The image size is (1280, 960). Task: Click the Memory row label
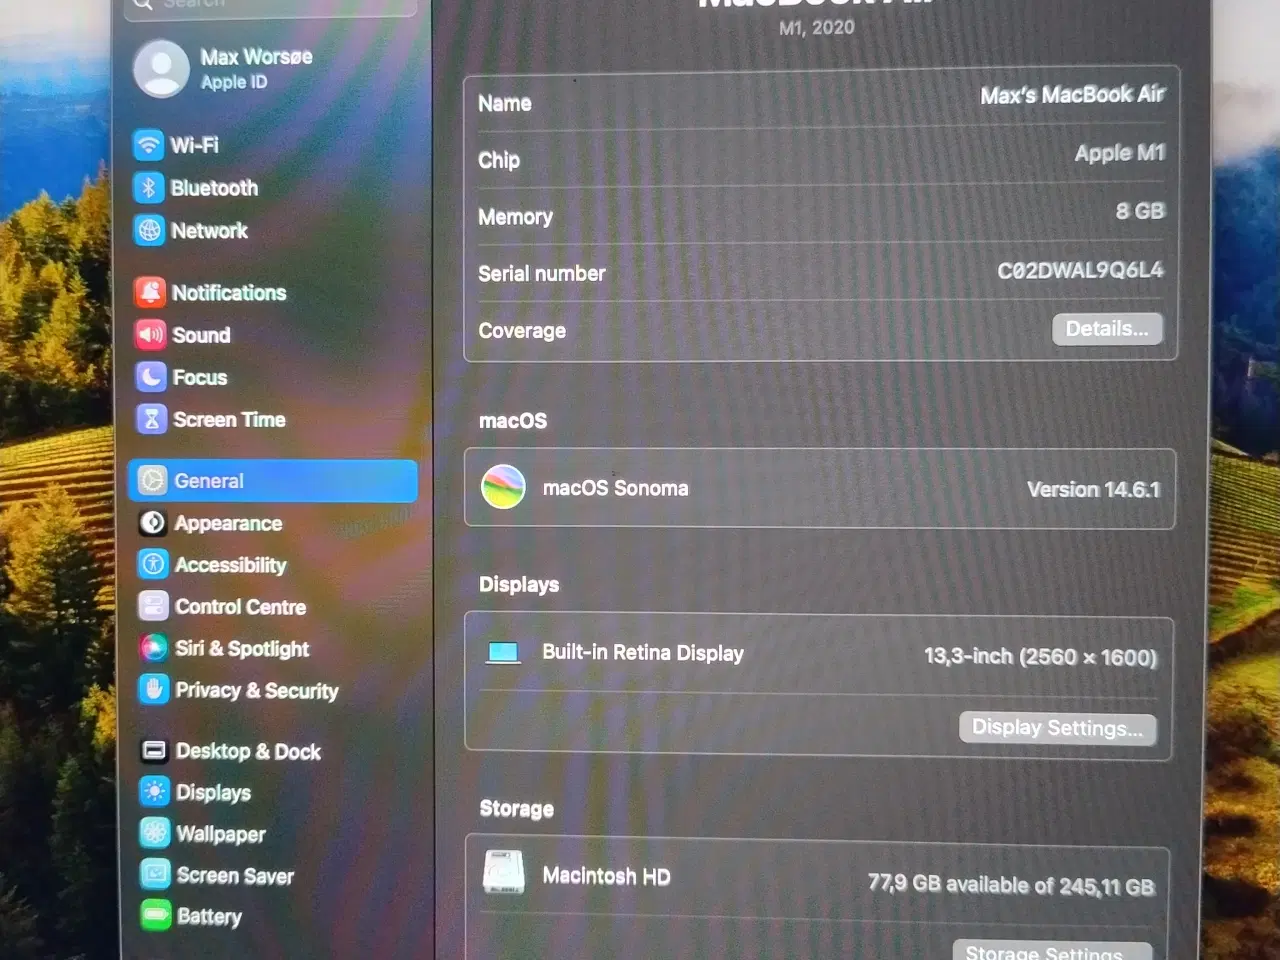[515, 217]
